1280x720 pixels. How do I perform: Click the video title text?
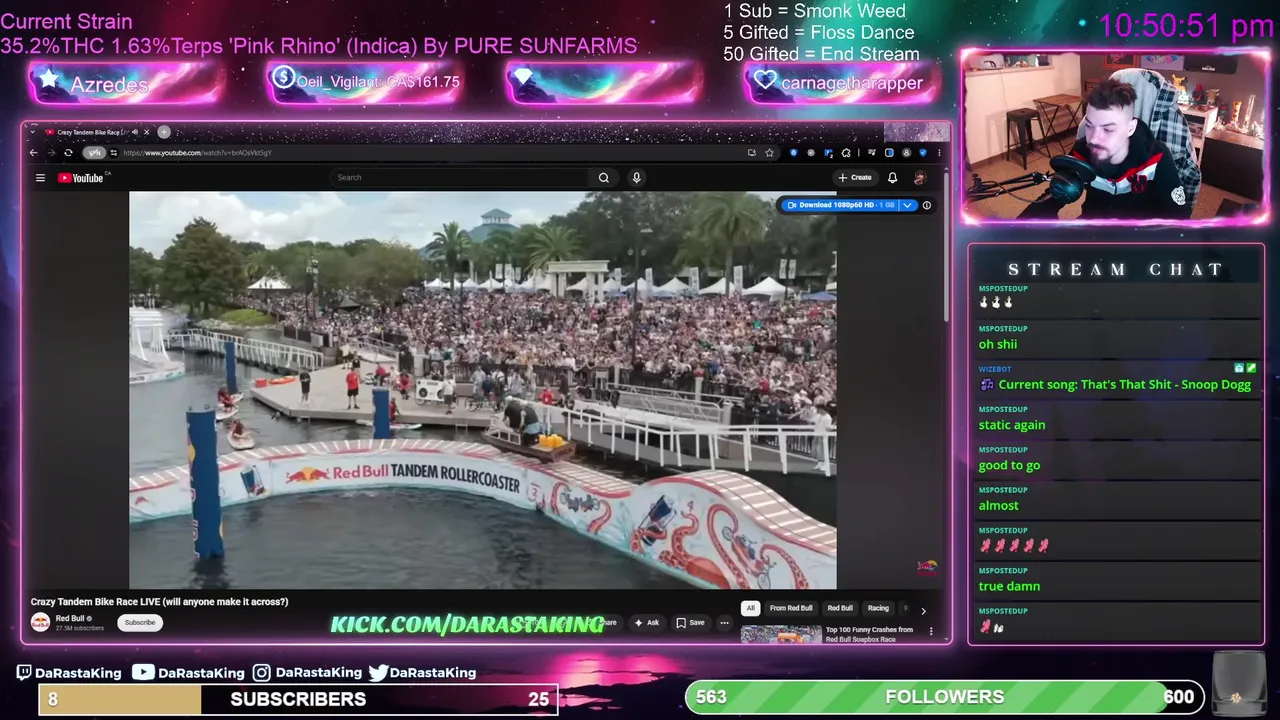[159, 602]
